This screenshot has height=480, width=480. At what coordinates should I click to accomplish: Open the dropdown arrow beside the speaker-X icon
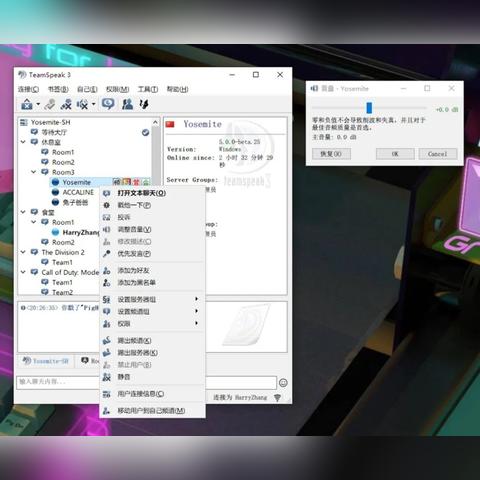93,104
